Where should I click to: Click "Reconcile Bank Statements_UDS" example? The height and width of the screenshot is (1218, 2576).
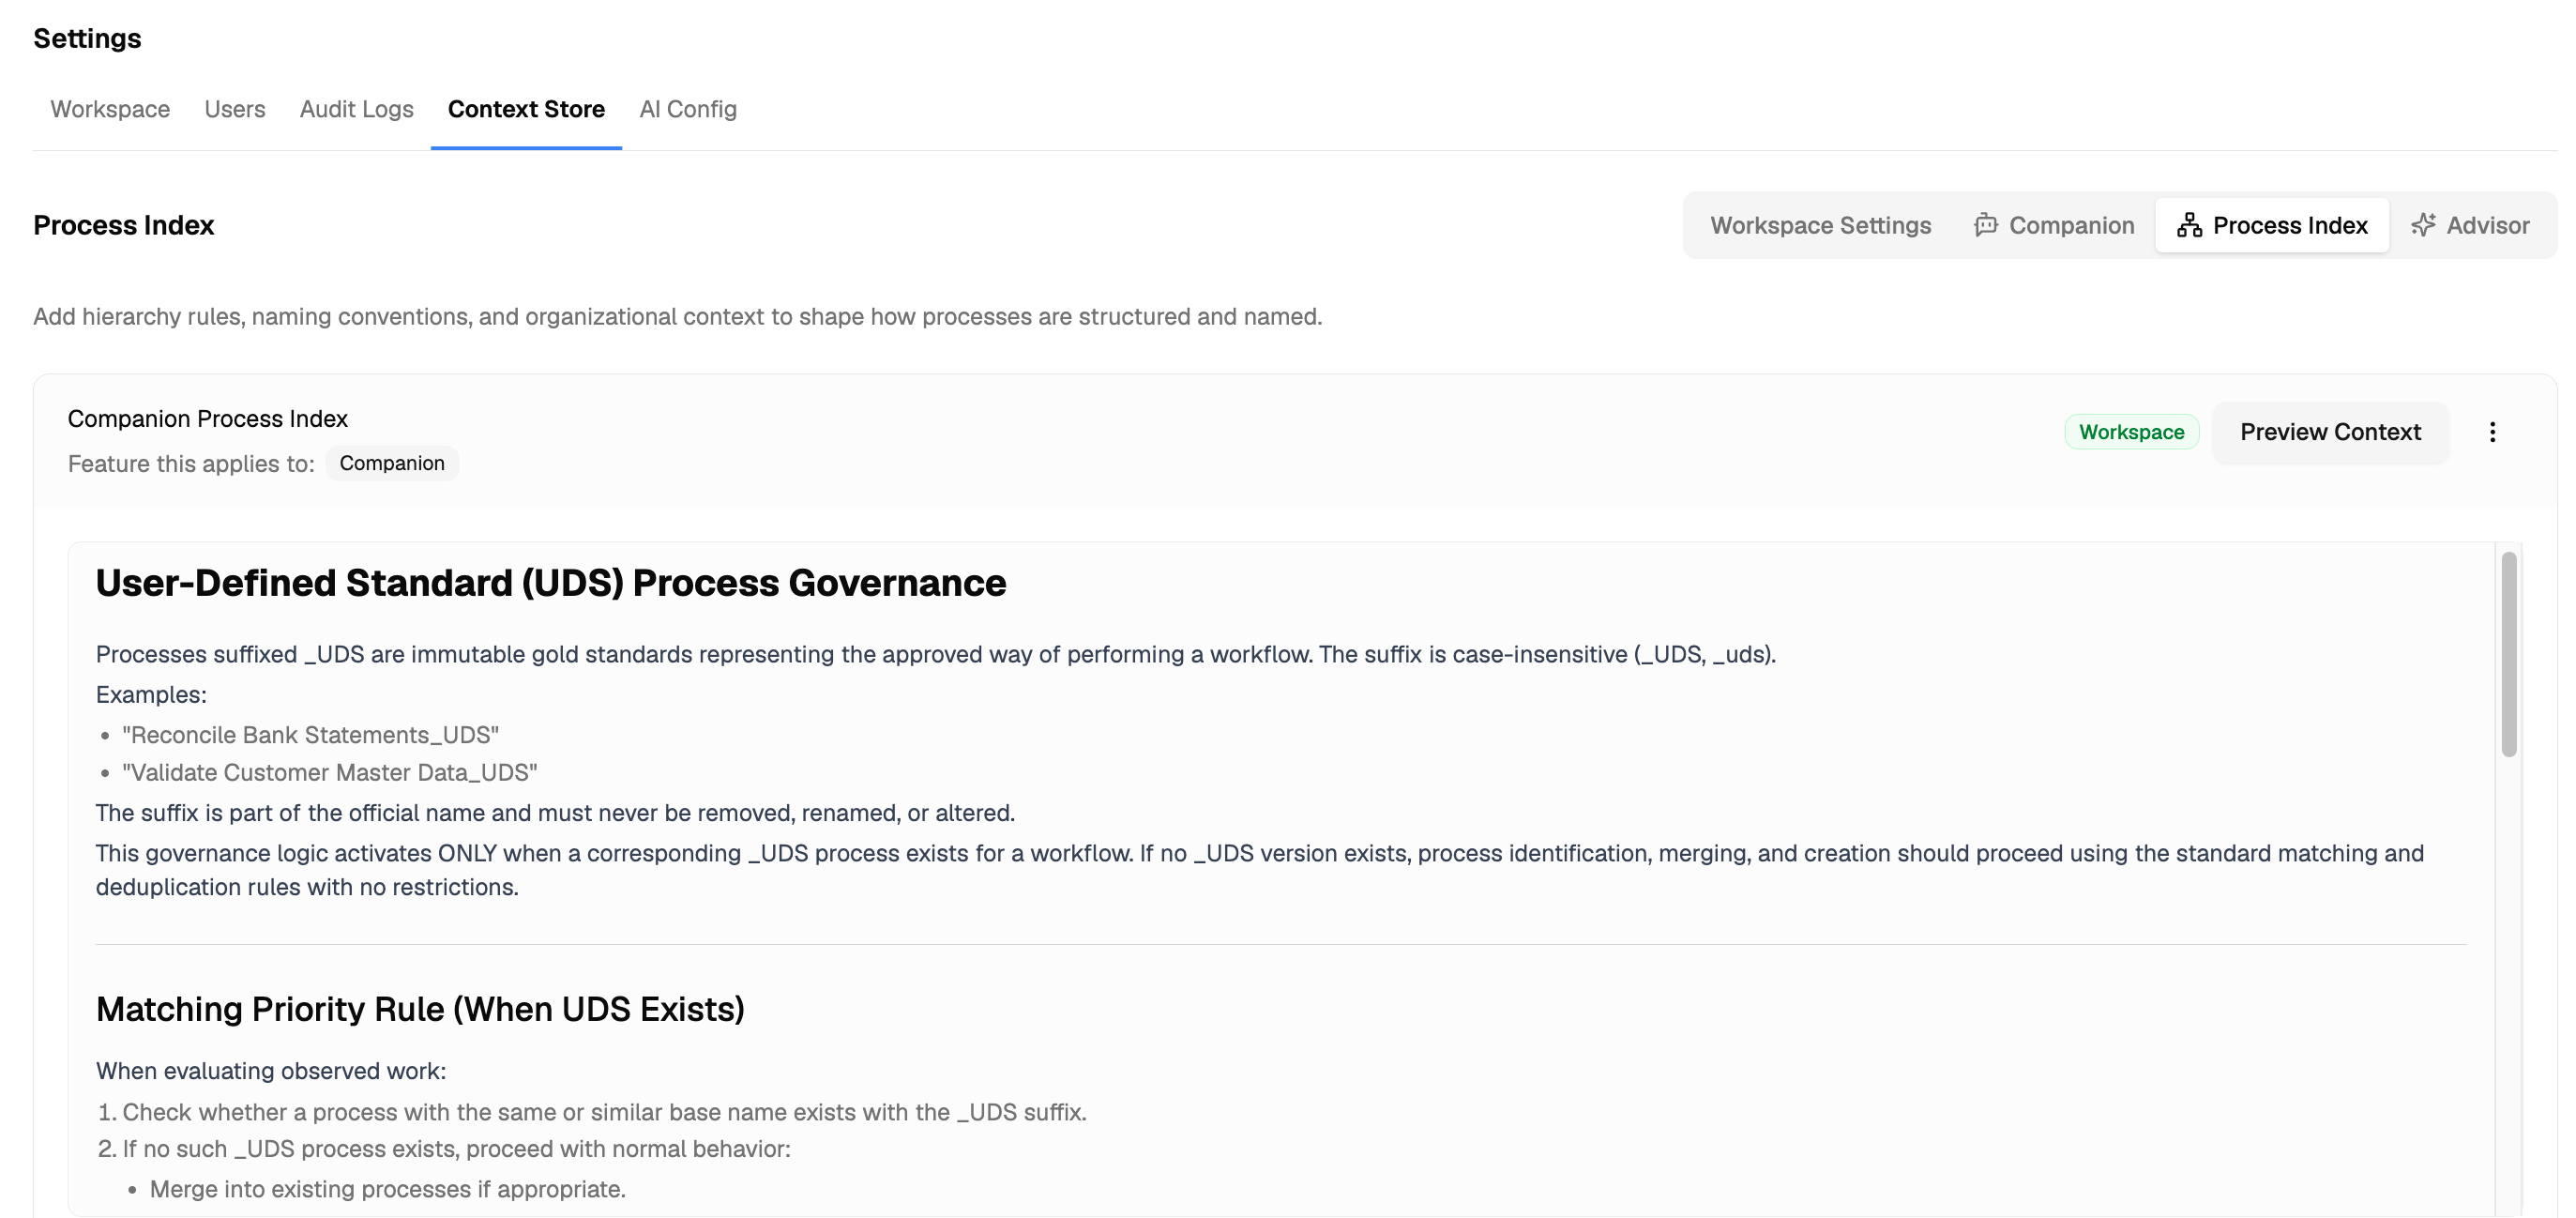pyautogui.click(x=310, y=735)
